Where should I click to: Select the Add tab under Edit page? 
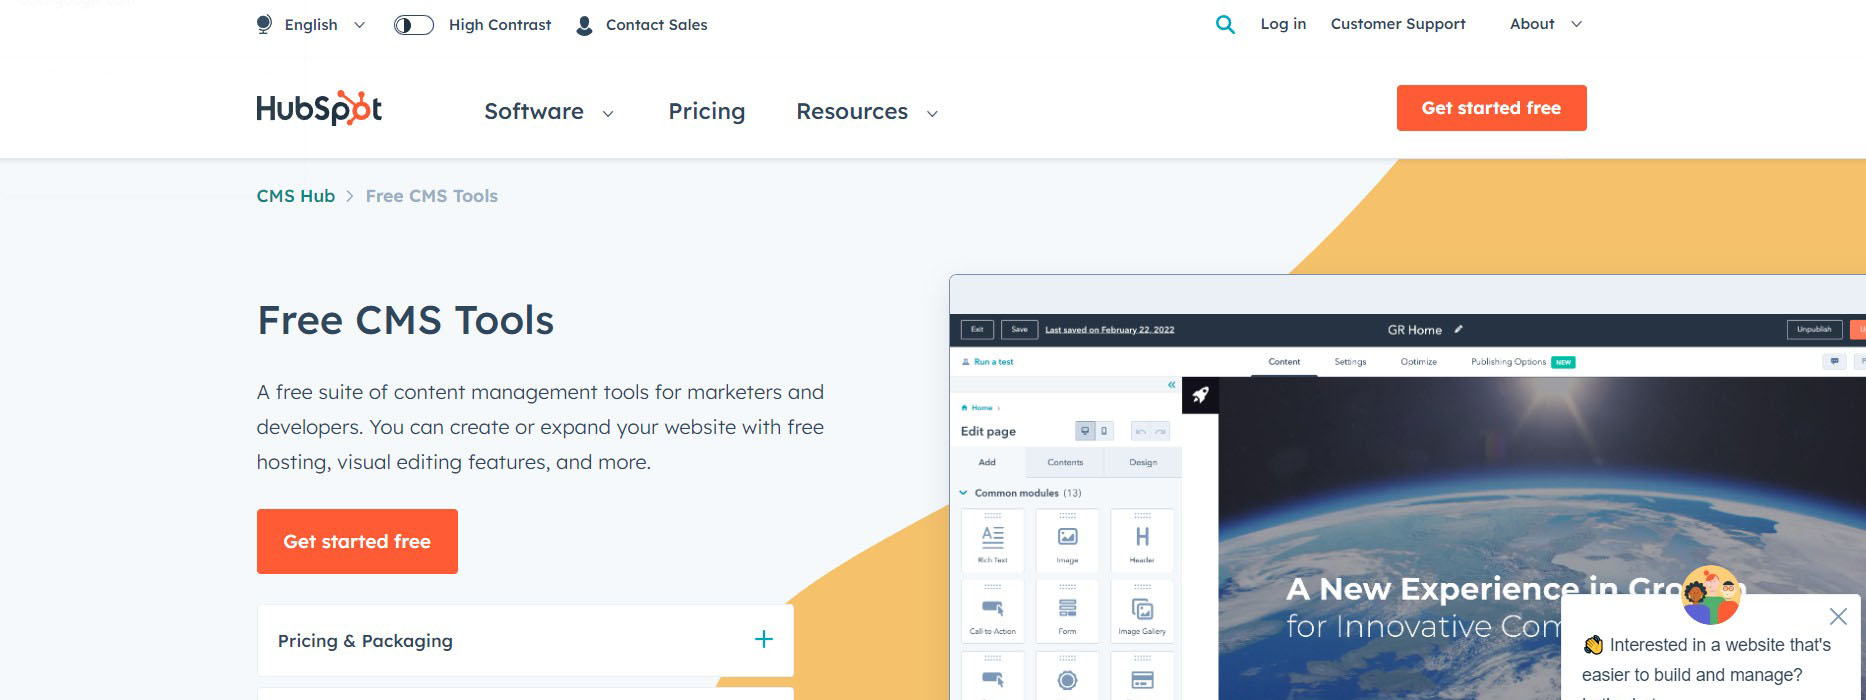[987, 462]
